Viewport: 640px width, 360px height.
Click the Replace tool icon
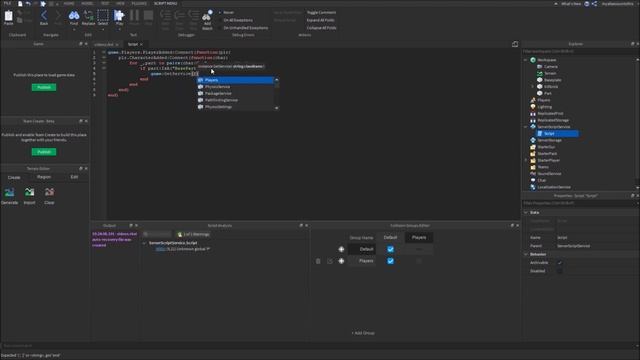point(88,16)
